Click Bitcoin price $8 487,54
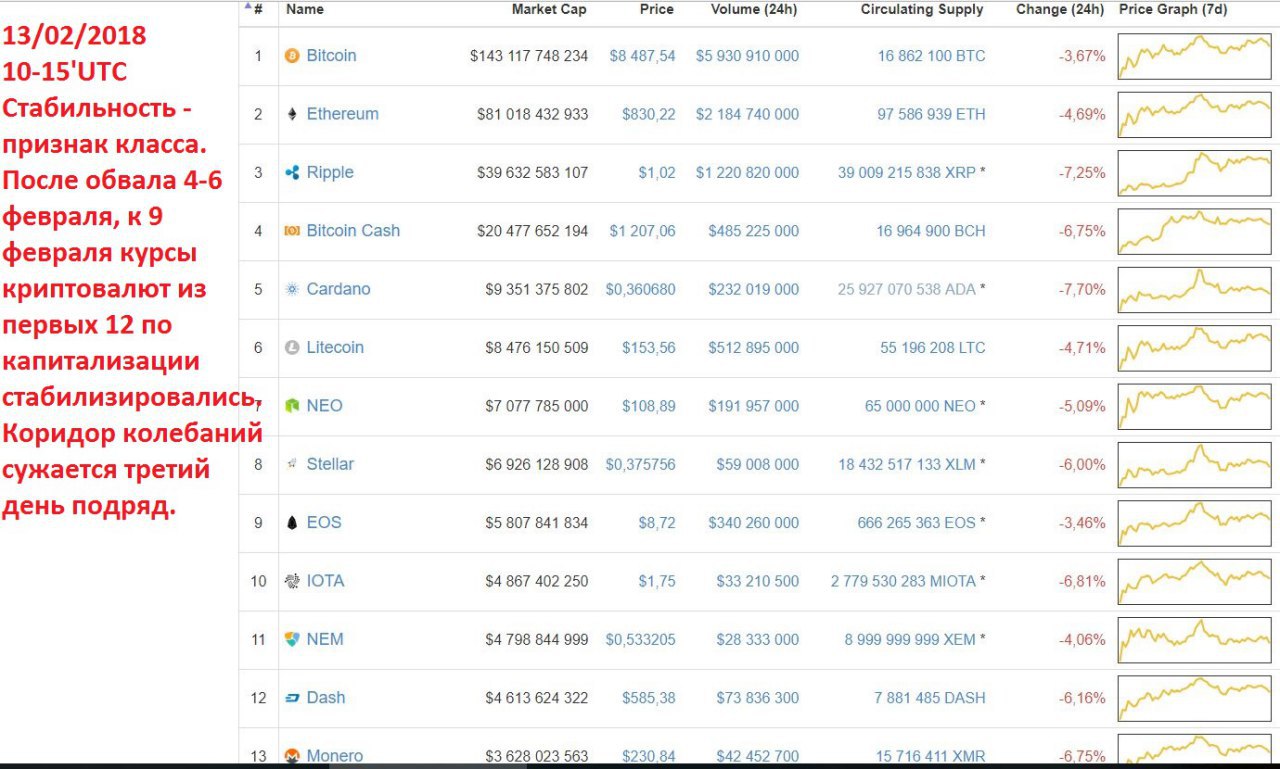This screenshot has height=769, width=1280. coord(642,56)
